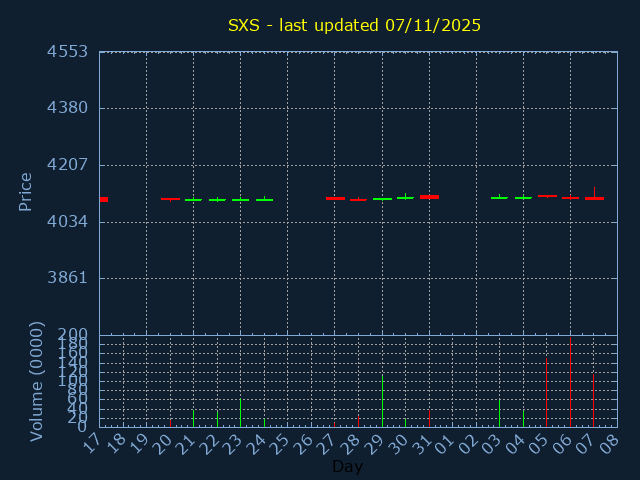The width and height of the screenshot is (640, 480).
Task: Click the tall green volume bar on day 29
Action: tap(382, 400)
